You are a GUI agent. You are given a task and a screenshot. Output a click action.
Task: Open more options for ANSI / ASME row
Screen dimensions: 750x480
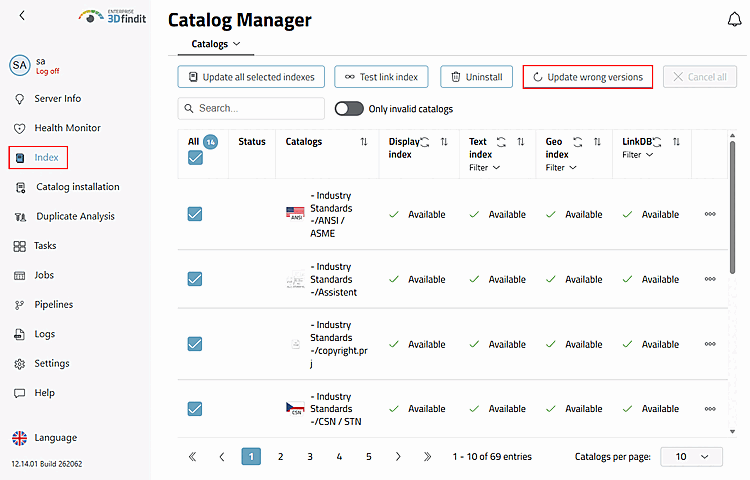click(x=710, y=214)
